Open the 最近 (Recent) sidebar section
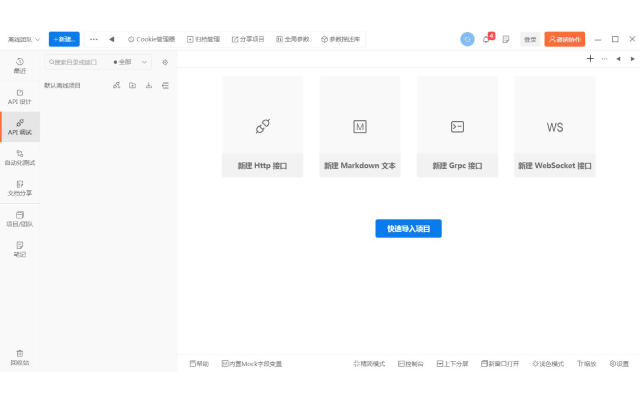The height and width of the screenshot is (400, 640). point(20,66)
